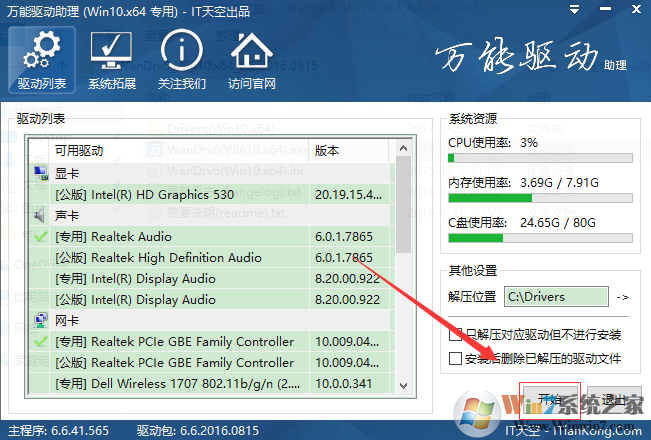
Task: Click the CPU使用率 progress bar
Action: click(x=540, y=158)
